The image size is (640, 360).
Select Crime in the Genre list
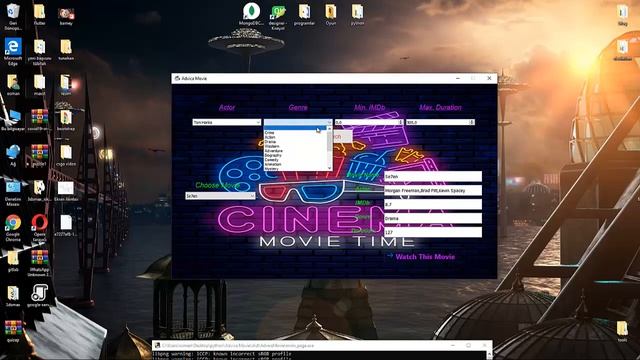[296, 133]
